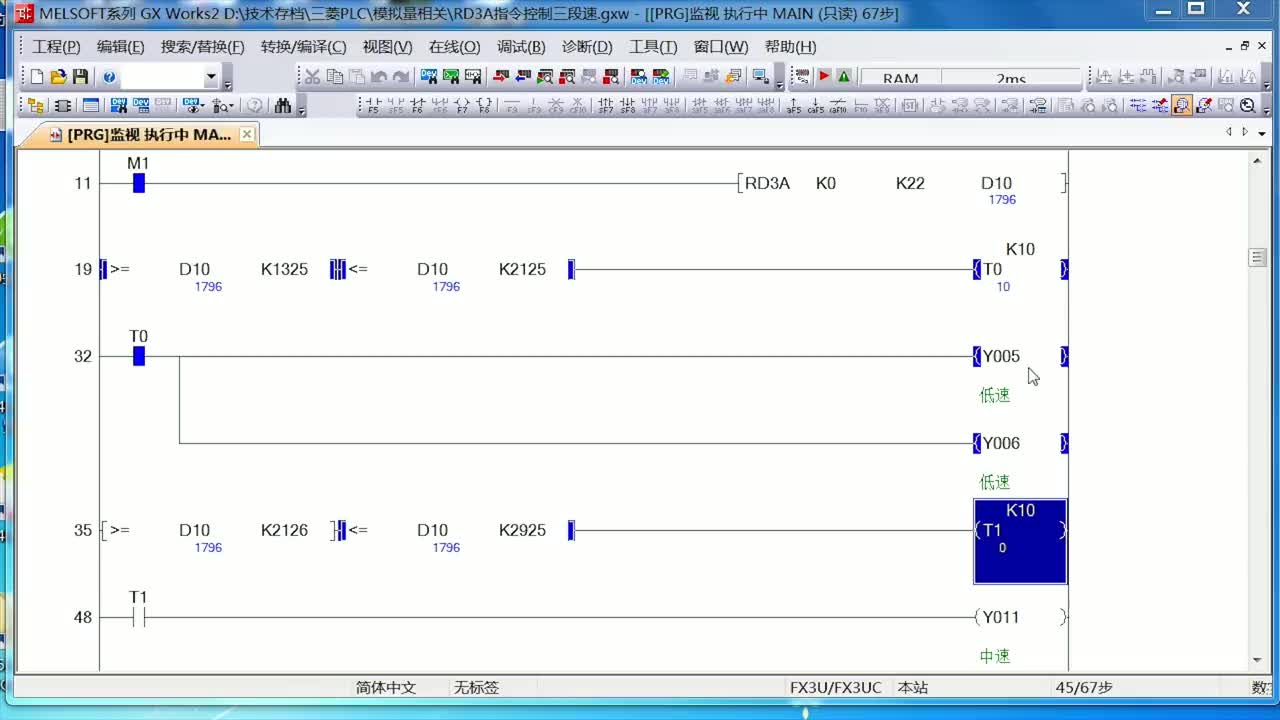Viewport: 1280px width, 720px height.
Task: Click the caF5 falling edge icon
Action: point(816,105)
